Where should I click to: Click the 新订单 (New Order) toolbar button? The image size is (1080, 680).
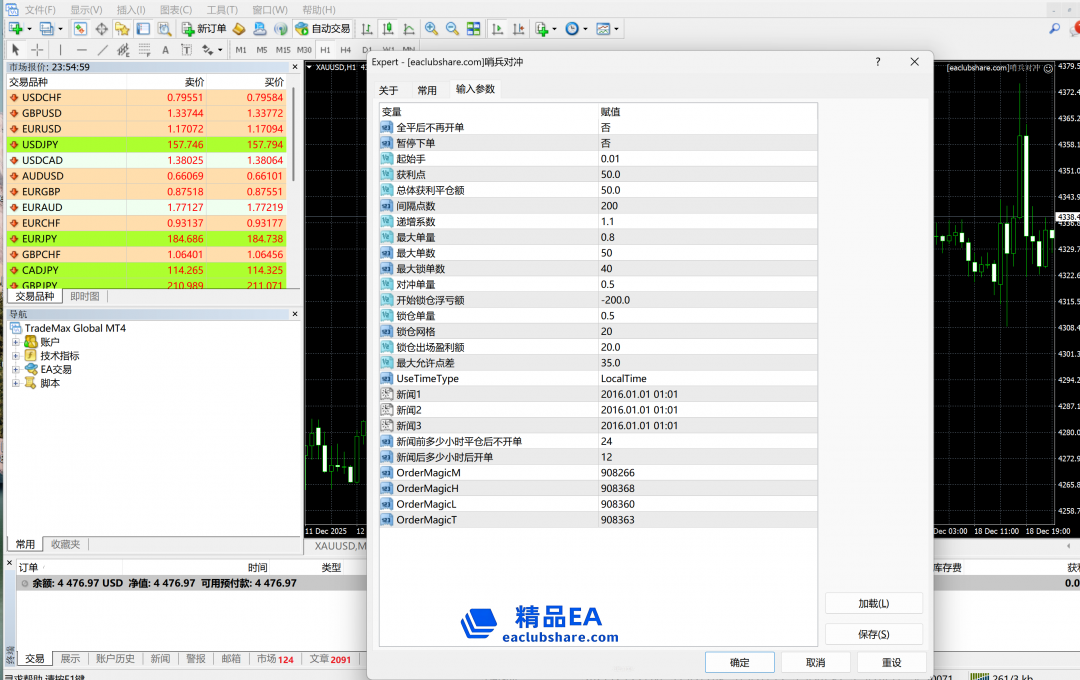pos(204,29)
